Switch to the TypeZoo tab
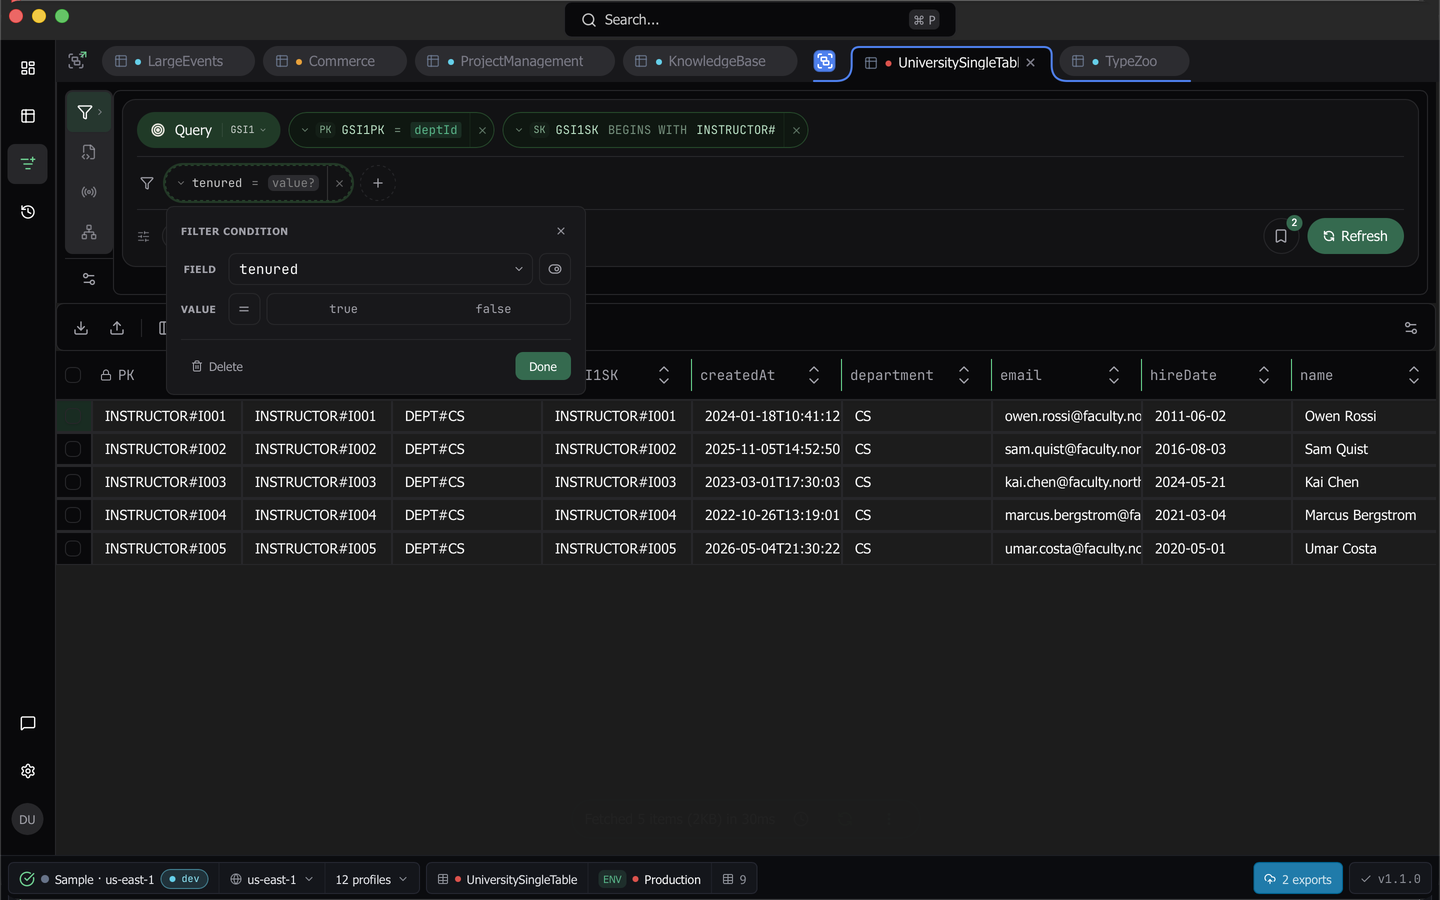This screenshot has width=1440, height=900. (1124, 61)
